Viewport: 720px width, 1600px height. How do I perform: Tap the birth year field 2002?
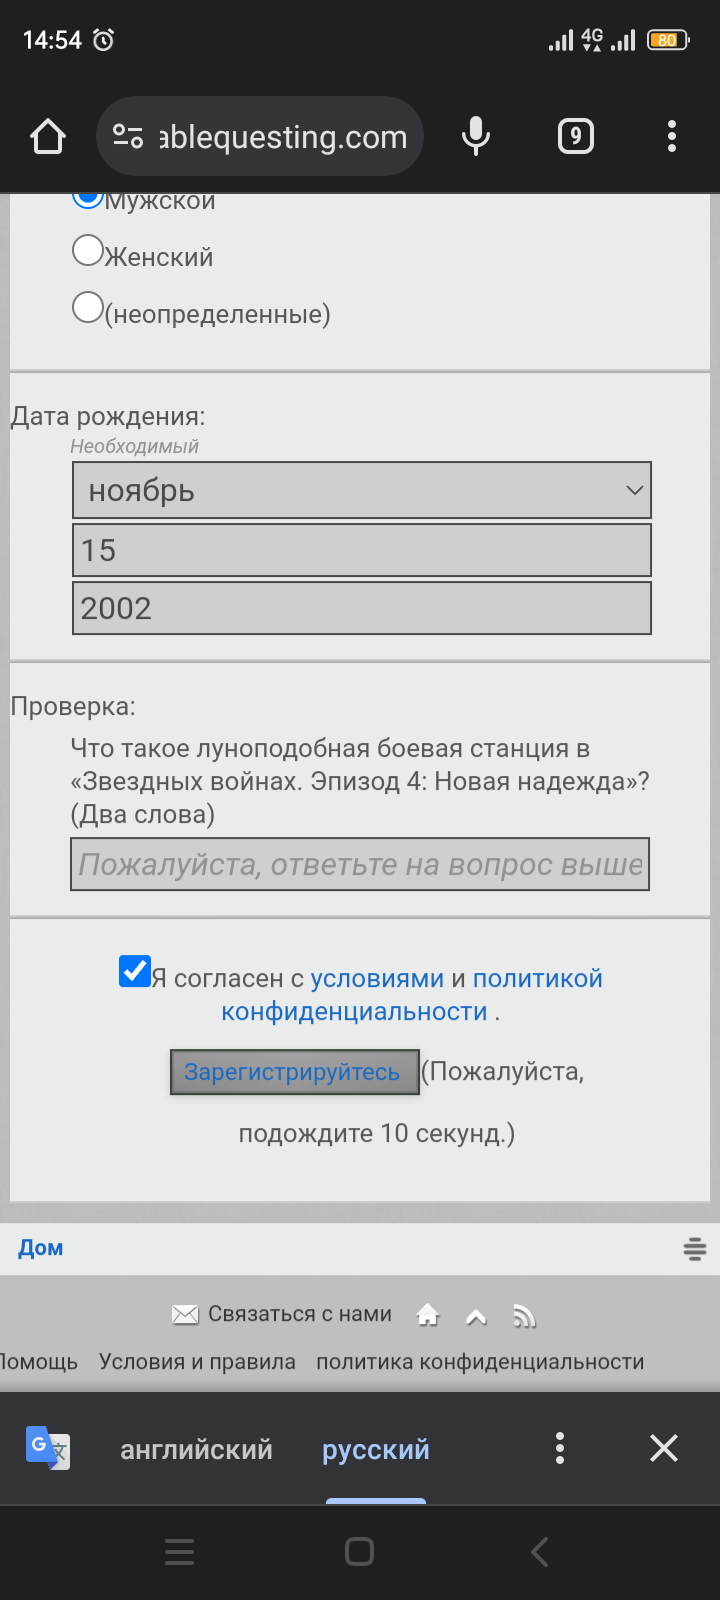[x=362, y=608]
